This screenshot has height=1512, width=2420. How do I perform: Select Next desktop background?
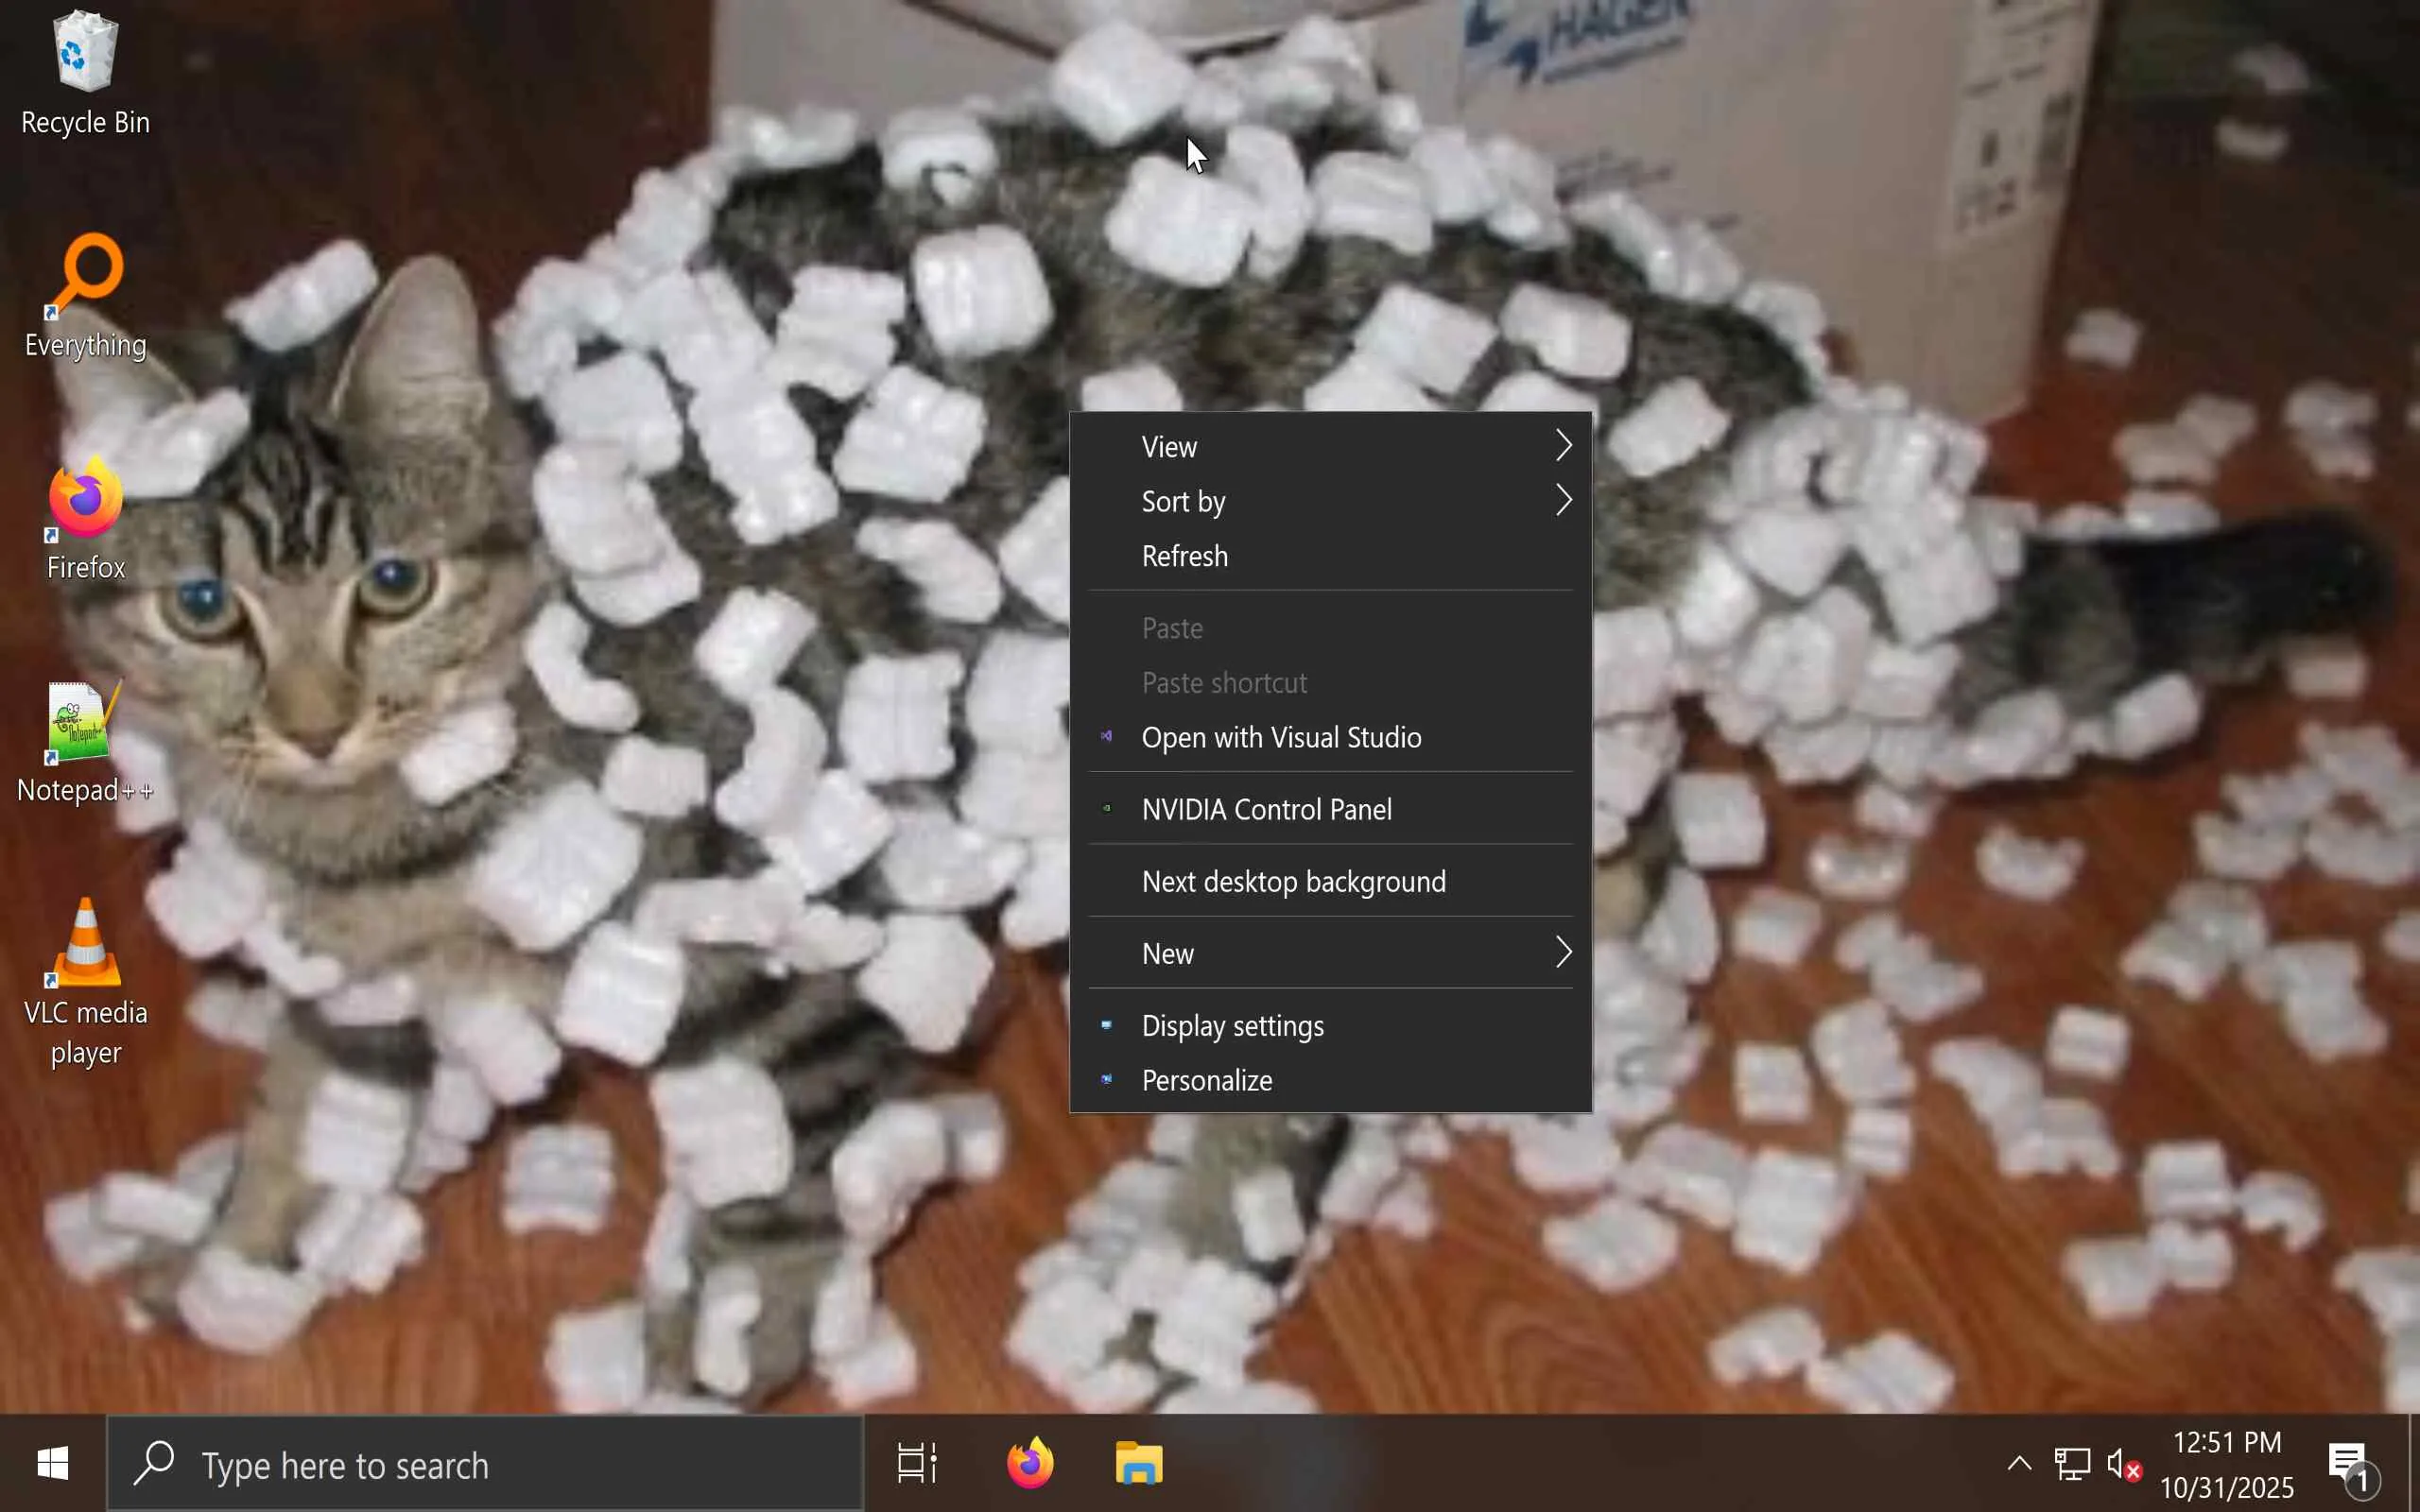point(1293,881)
